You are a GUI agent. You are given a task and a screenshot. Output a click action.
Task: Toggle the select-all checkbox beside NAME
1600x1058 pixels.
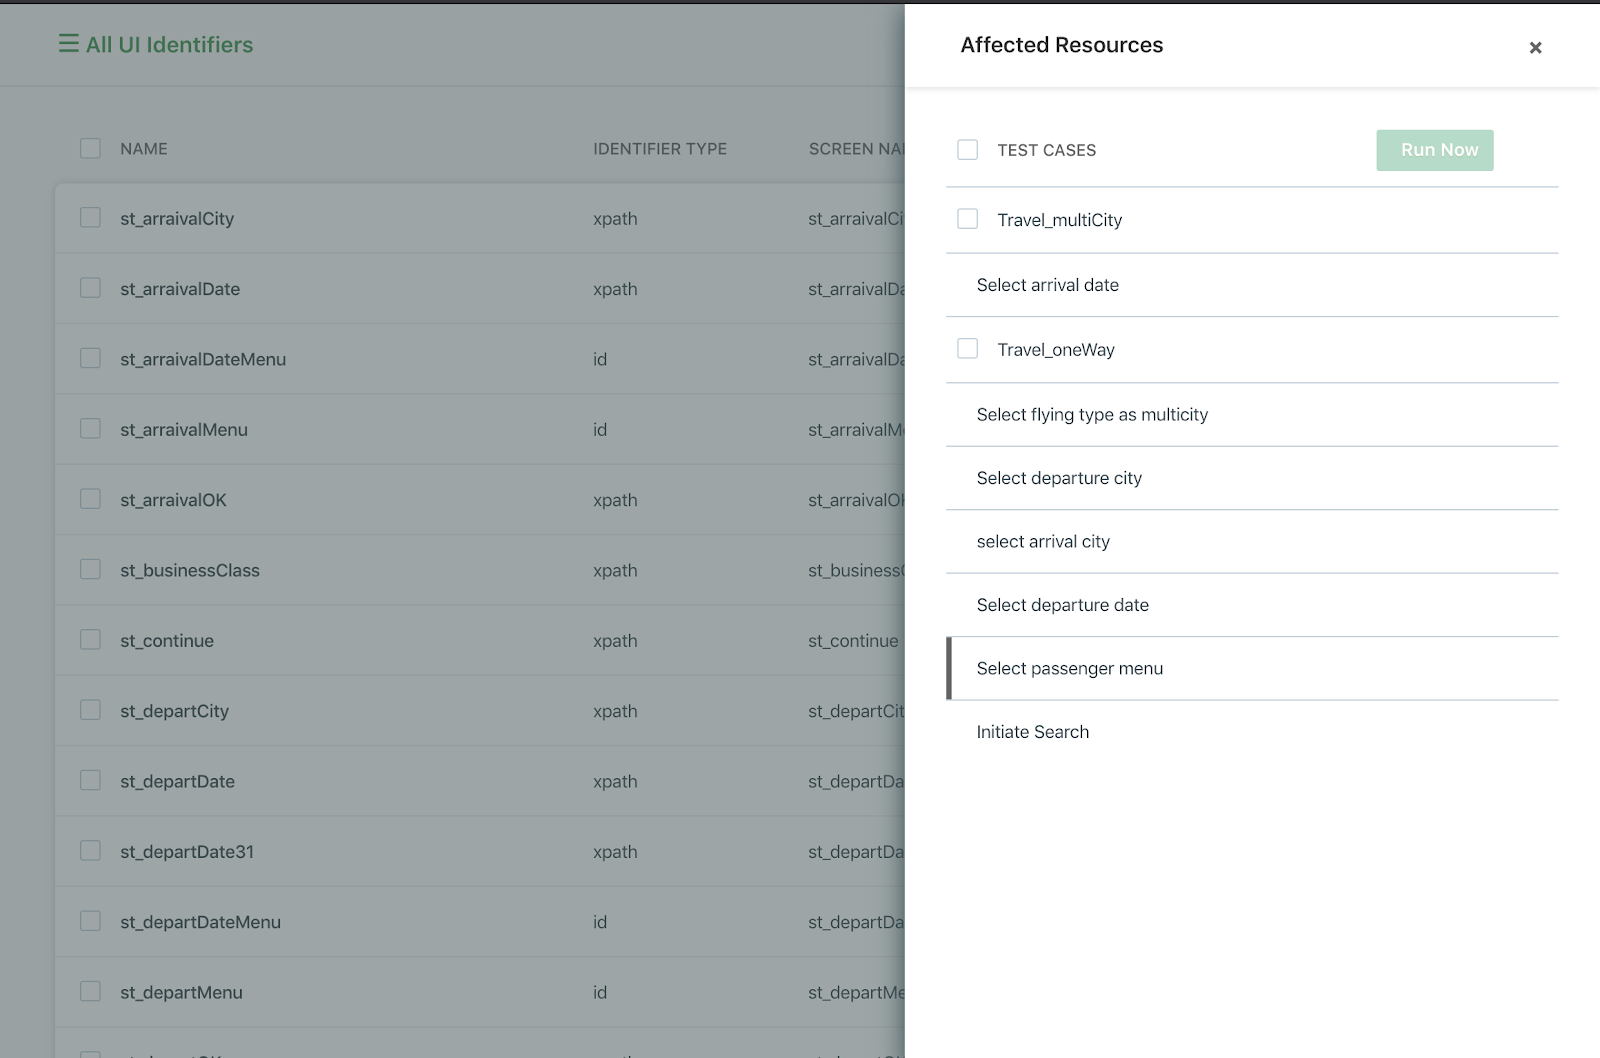pyautogui.click(x=90, y=149)
